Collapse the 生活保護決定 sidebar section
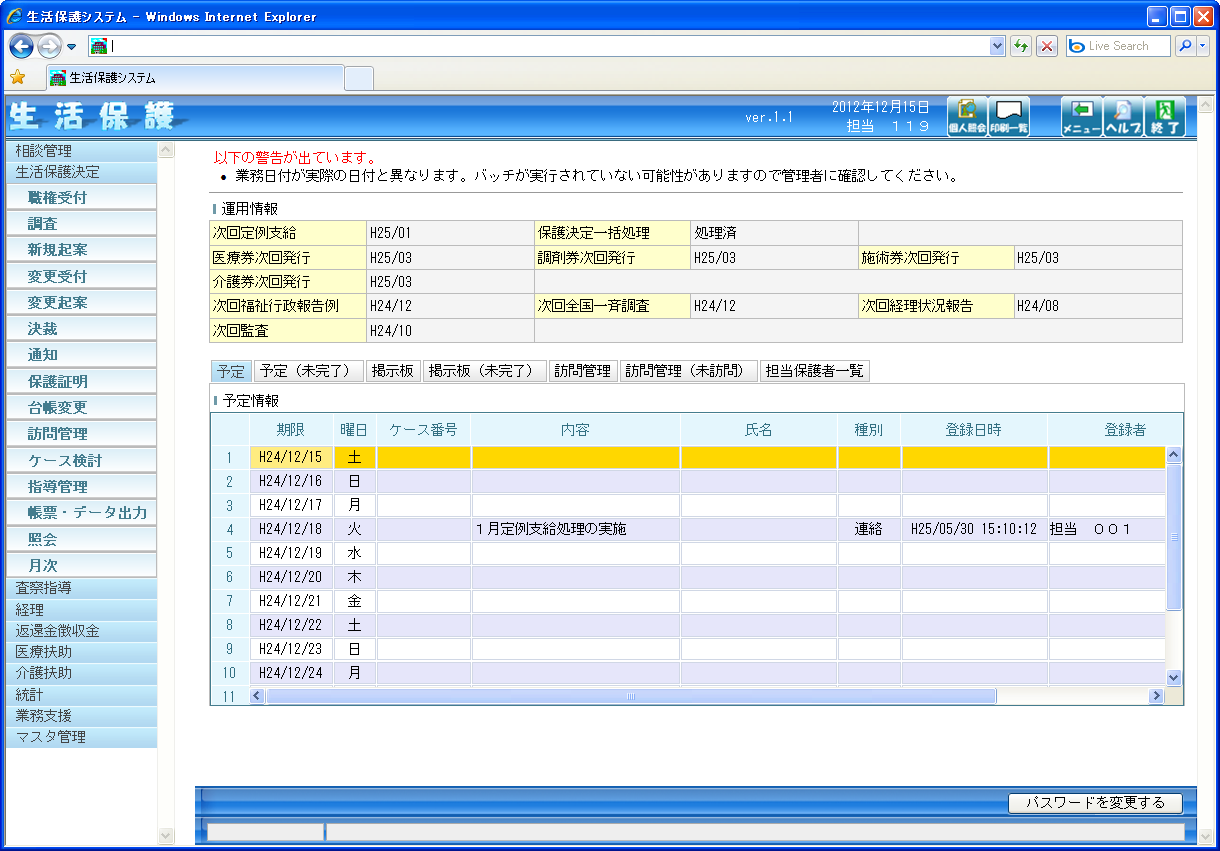The image size is (1220, 851). tap(81, 172)
